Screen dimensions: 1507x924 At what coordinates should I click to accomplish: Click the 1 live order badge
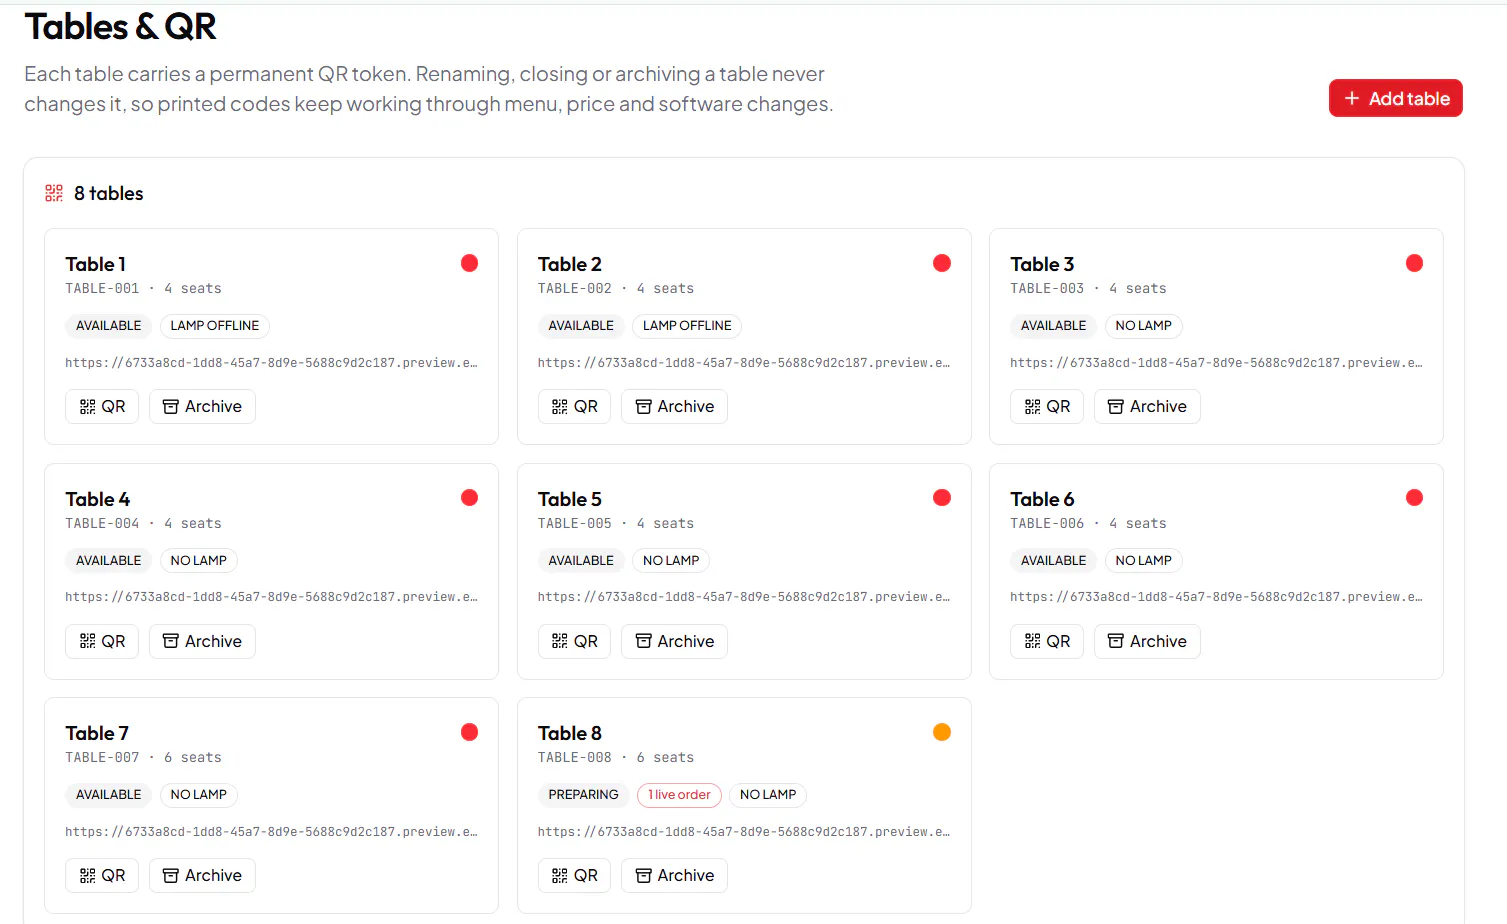(x=679, y=795)
